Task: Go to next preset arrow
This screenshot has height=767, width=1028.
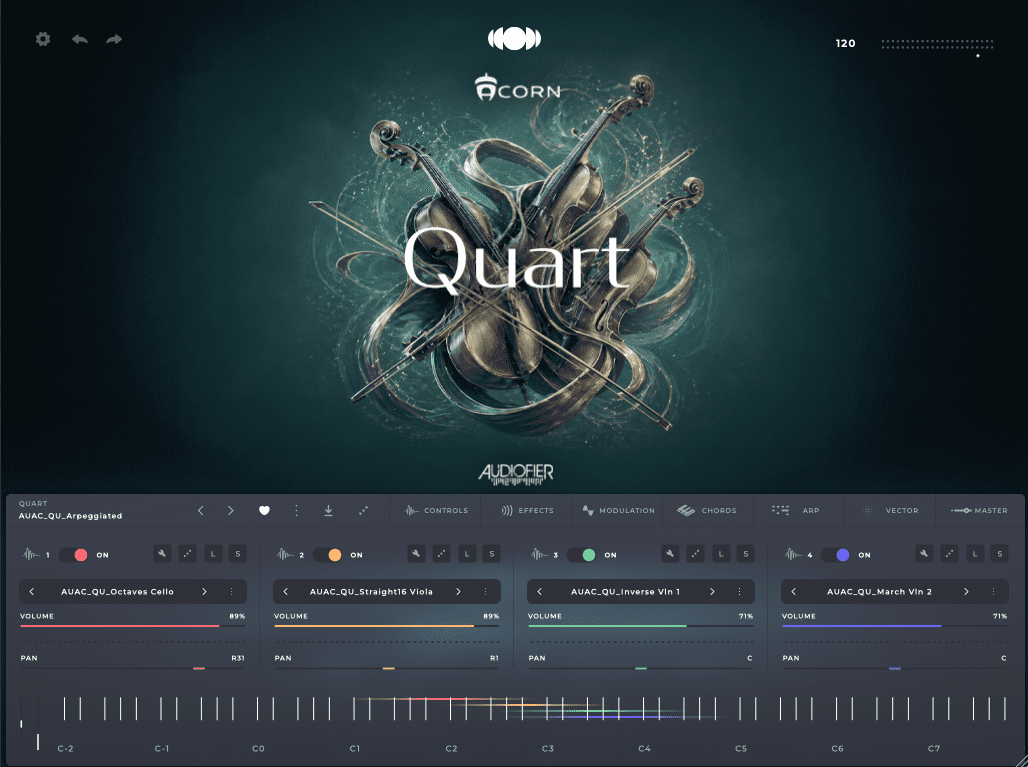Action: click(x=230, y=510)
